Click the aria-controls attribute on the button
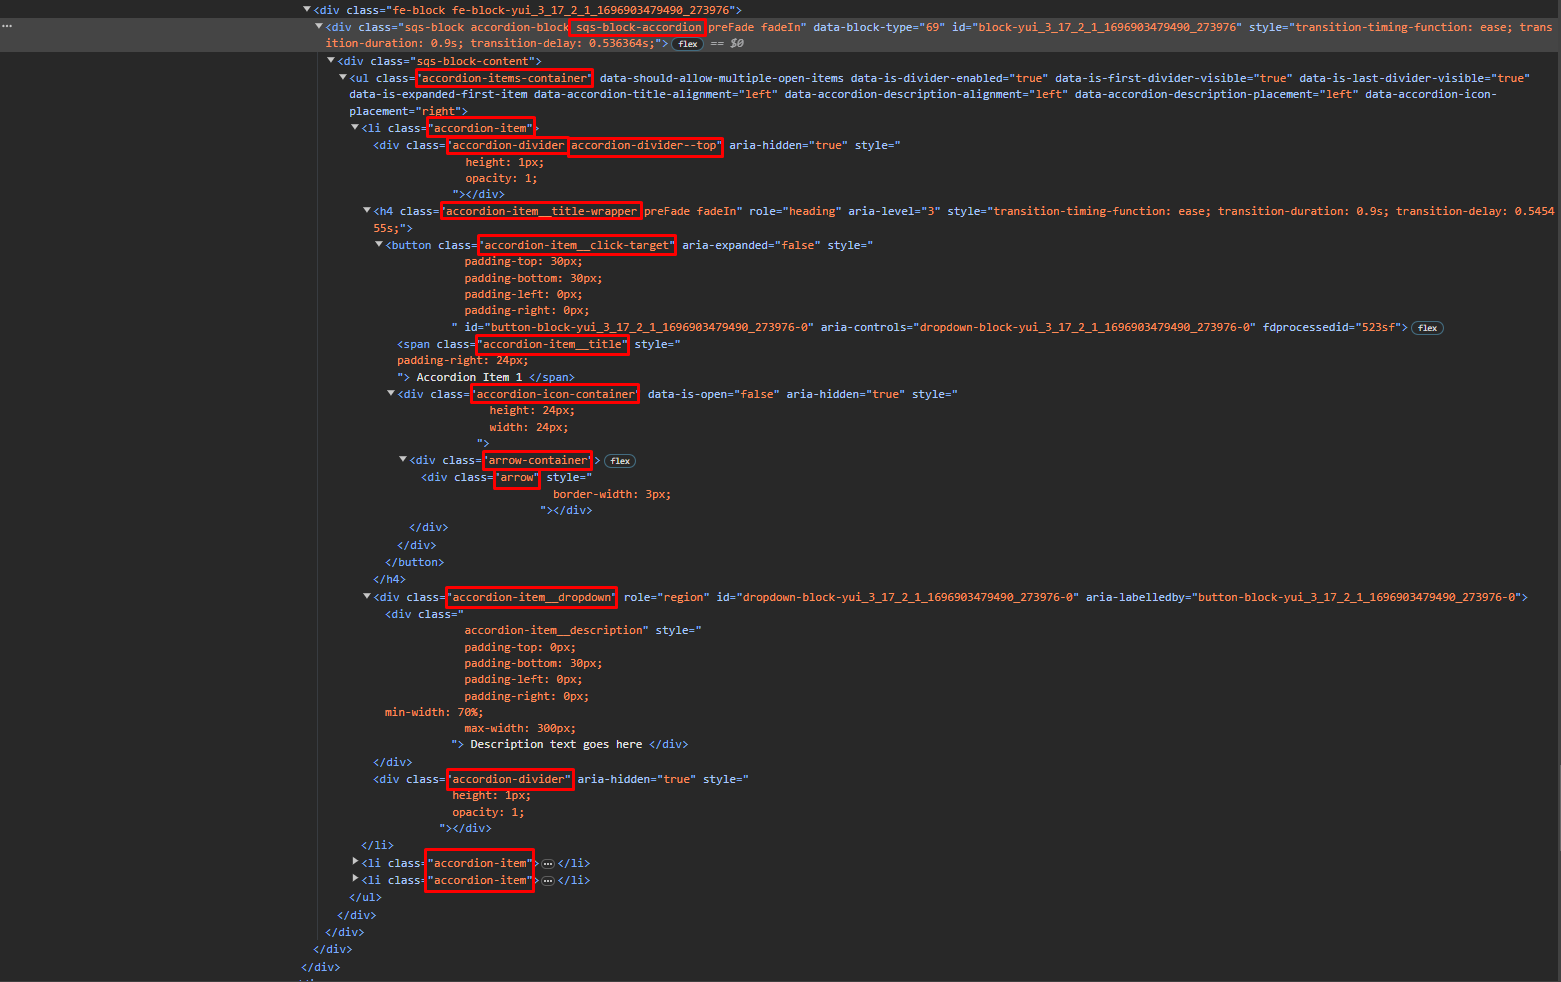The height and width of the screenshot is (982, 1561). click(x=1038, y=327)
